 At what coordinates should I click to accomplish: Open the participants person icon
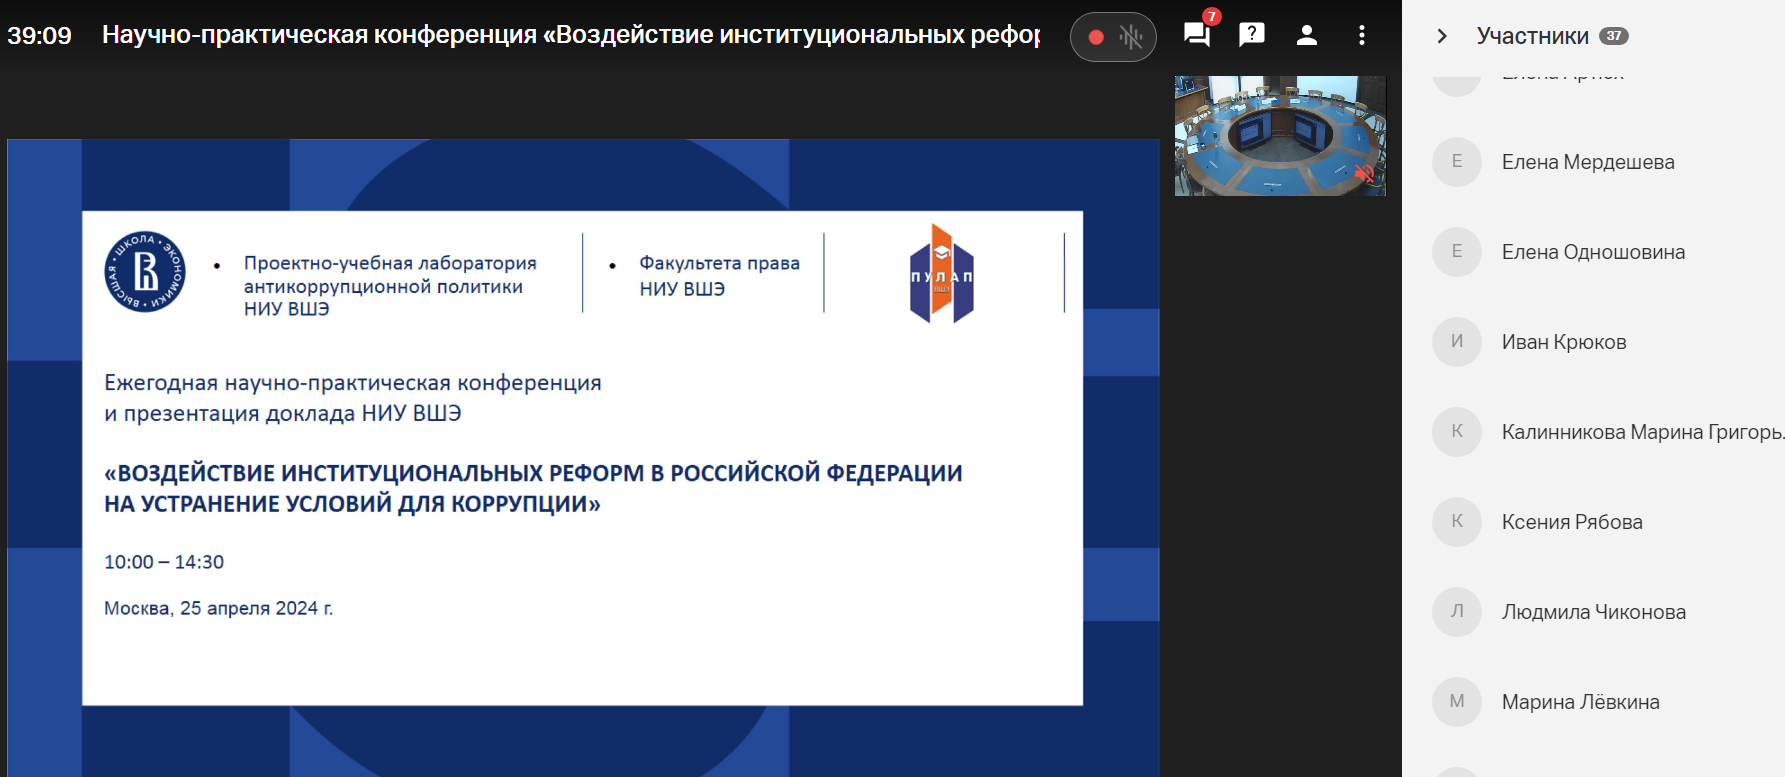click(1306, 35)
